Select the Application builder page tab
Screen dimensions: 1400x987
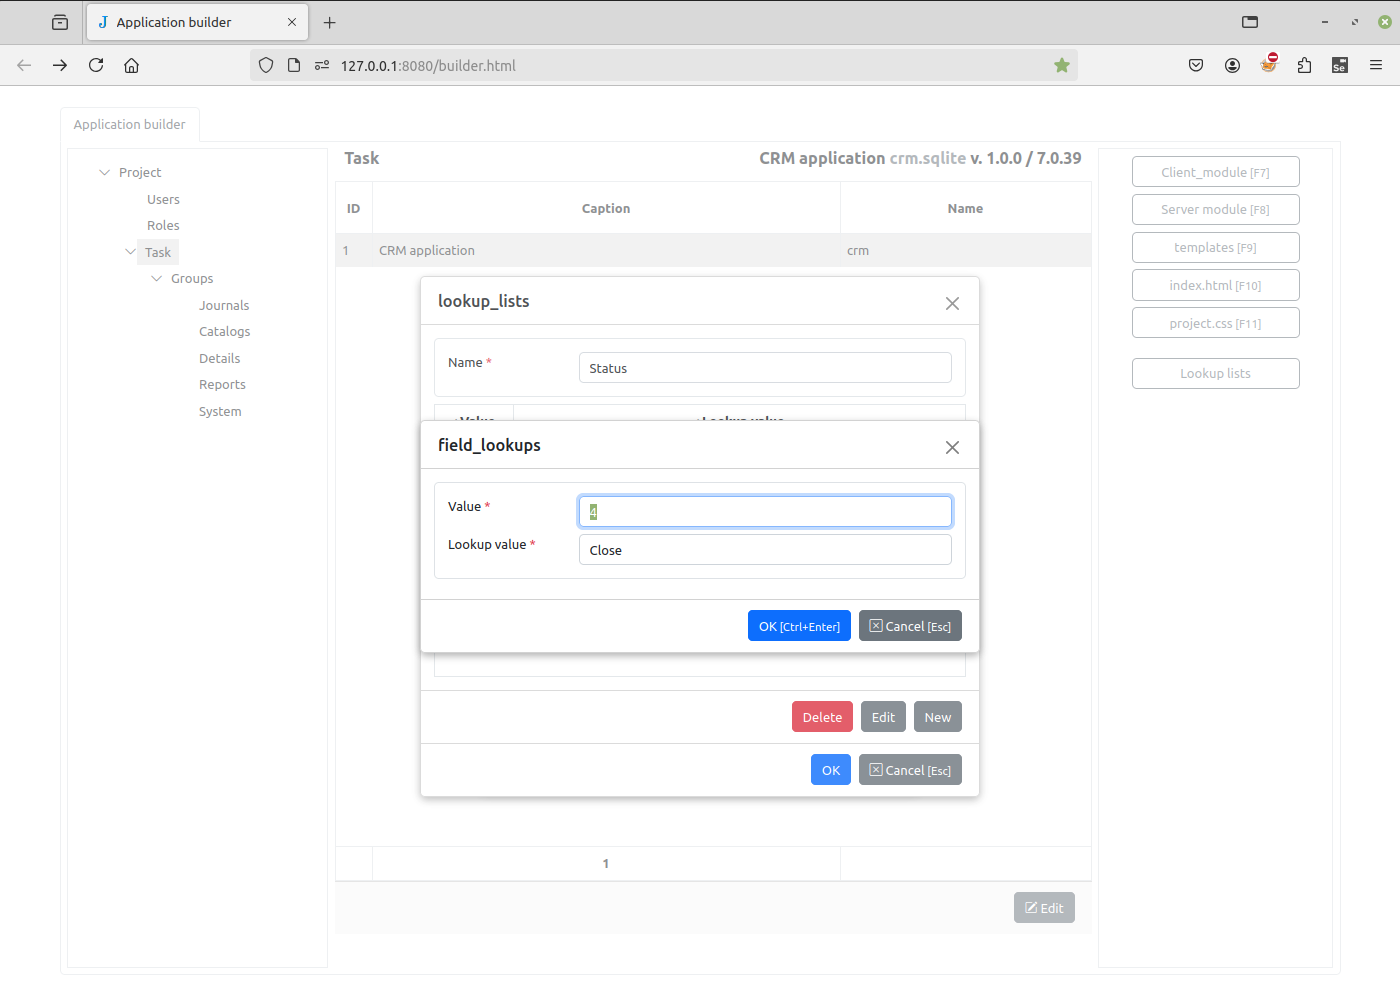point(130,124)
